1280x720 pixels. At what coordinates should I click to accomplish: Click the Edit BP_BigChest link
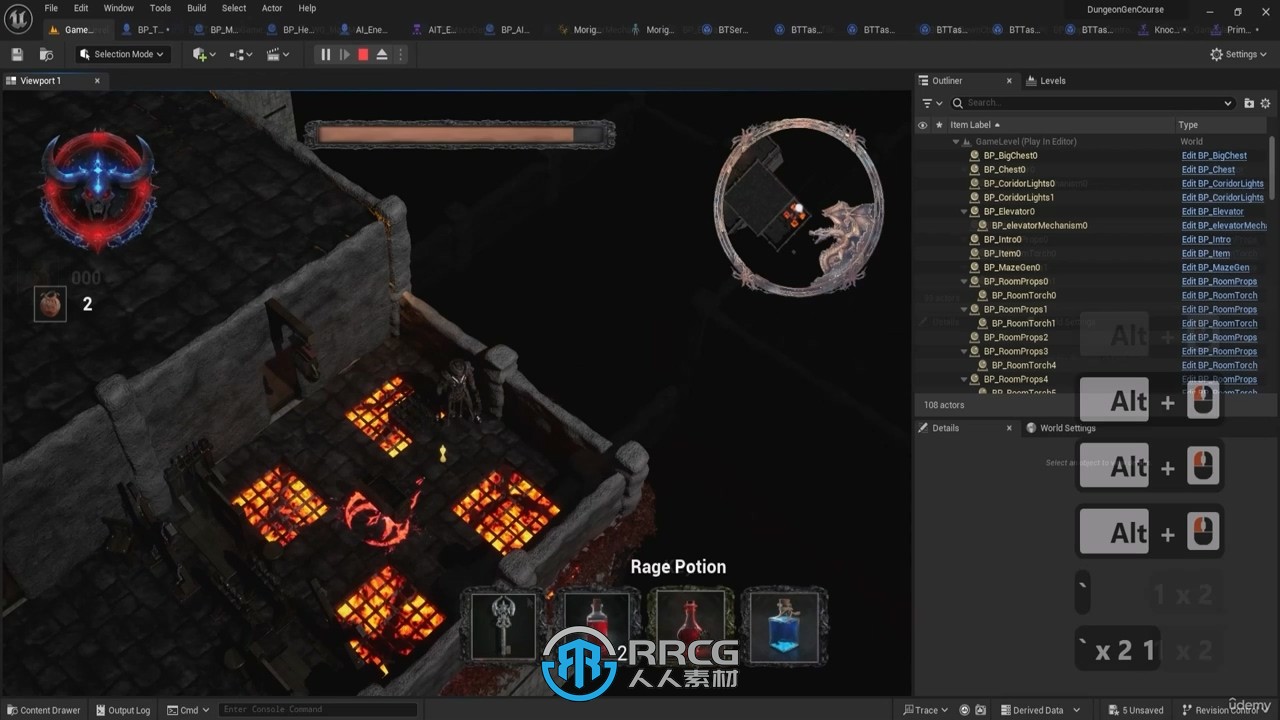point(1214,156)
